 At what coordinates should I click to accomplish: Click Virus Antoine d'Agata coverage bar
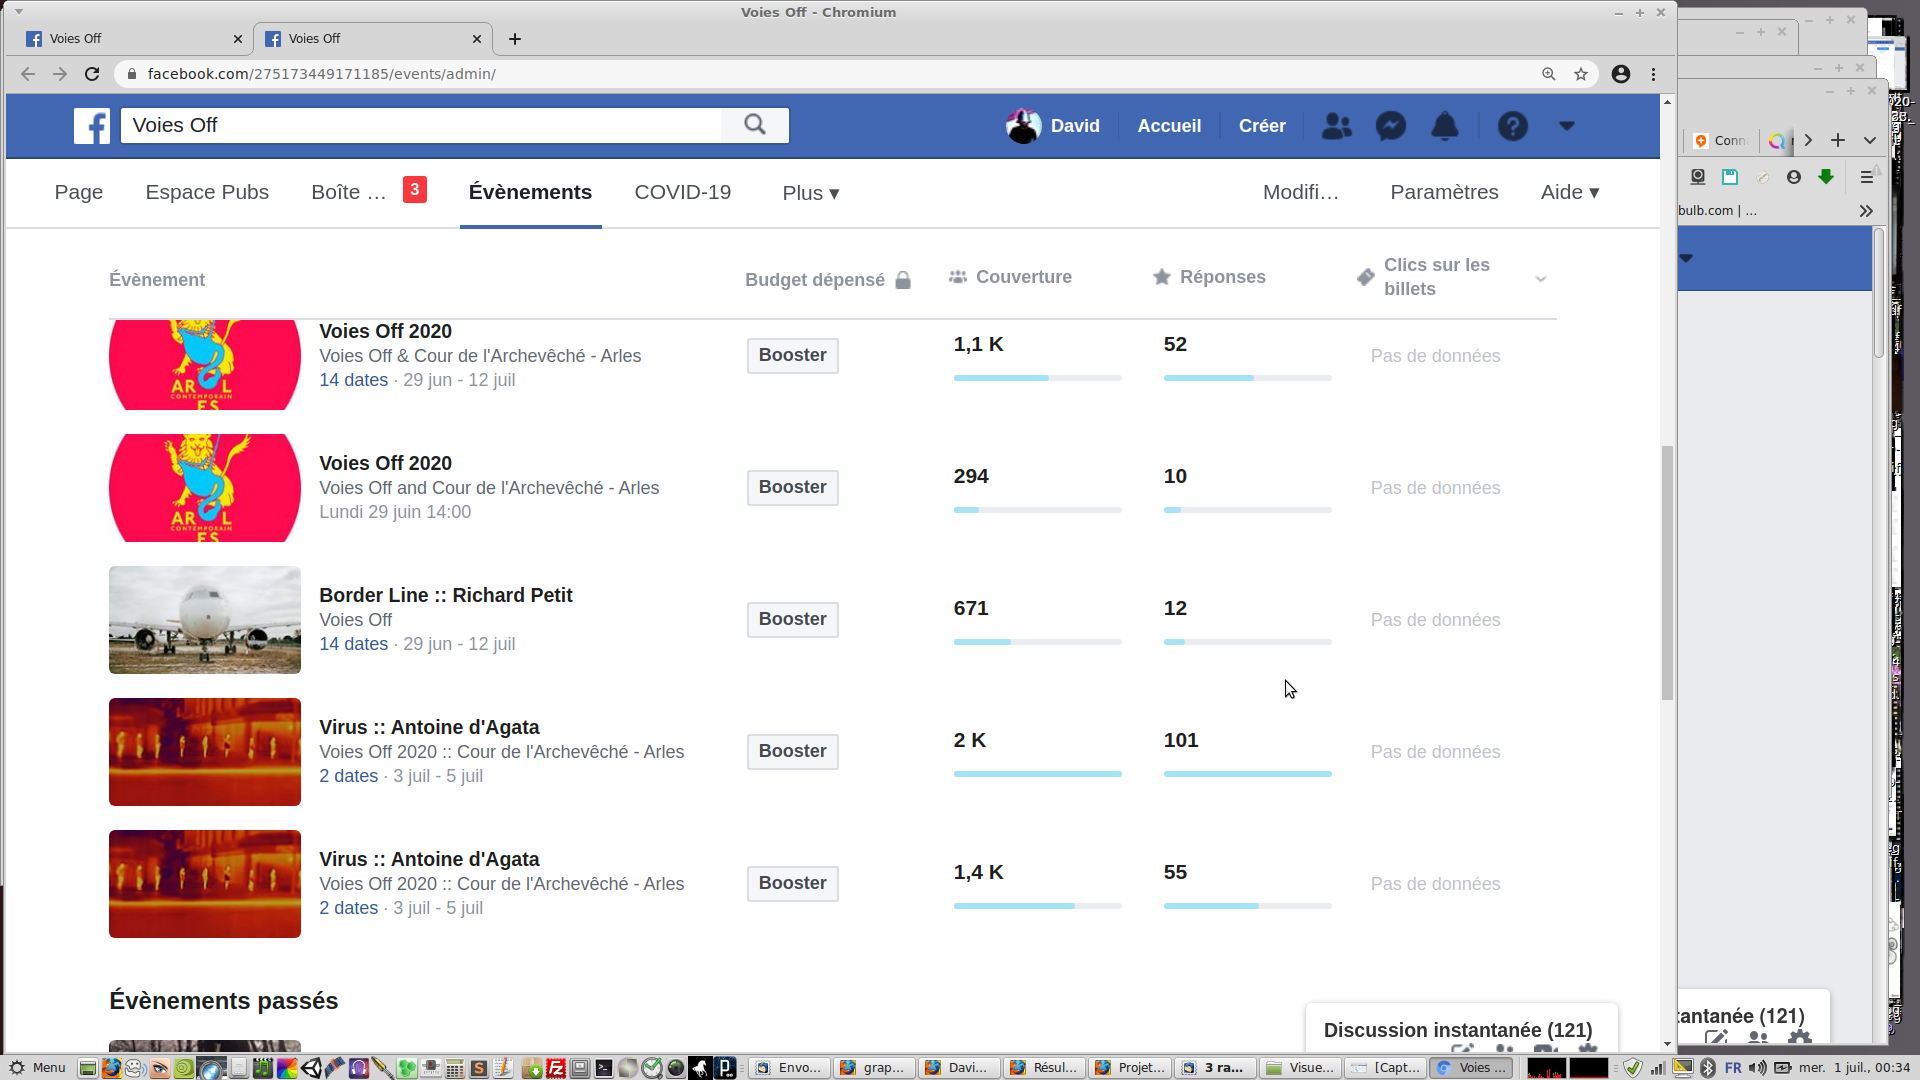1037,774
